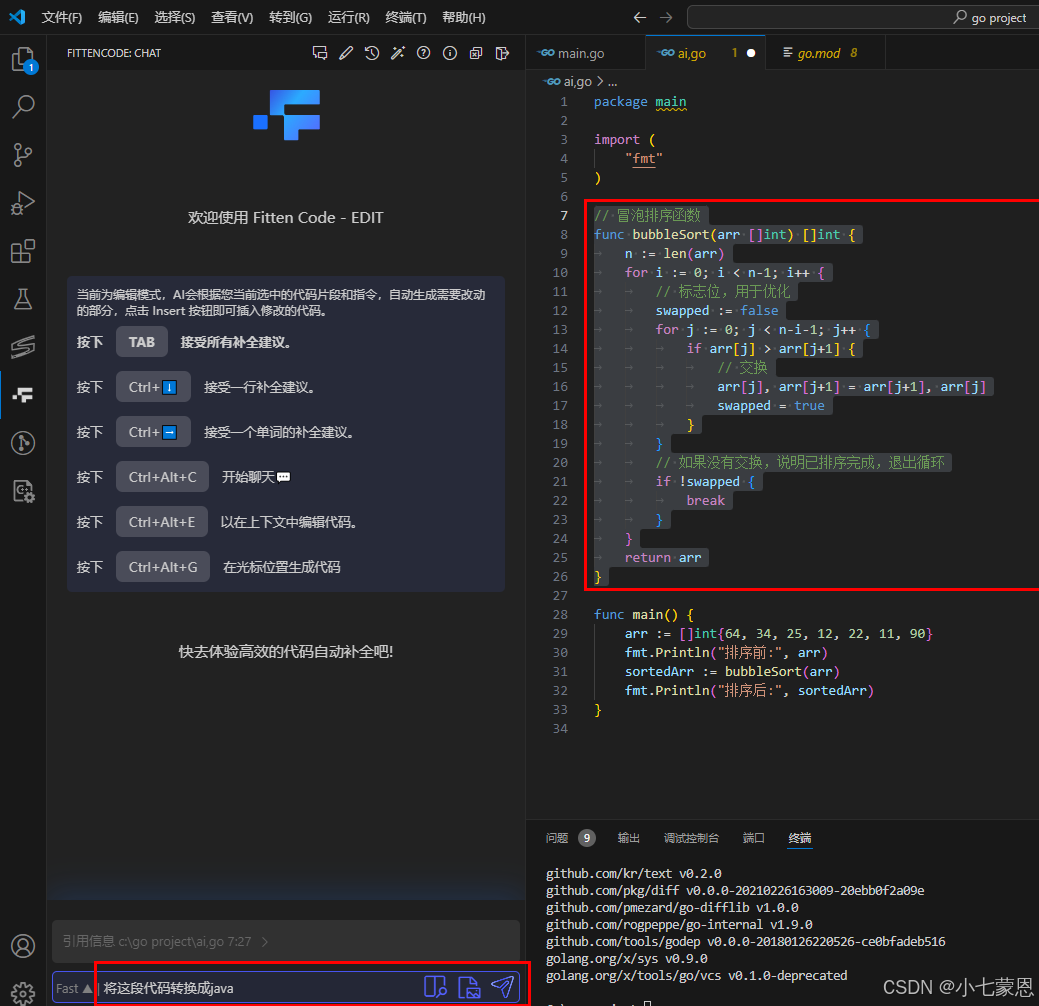This screenshot has width=1039, height=1006.
Task: Expand the 引用信息 reference chevron
Action: coord(265,941)
